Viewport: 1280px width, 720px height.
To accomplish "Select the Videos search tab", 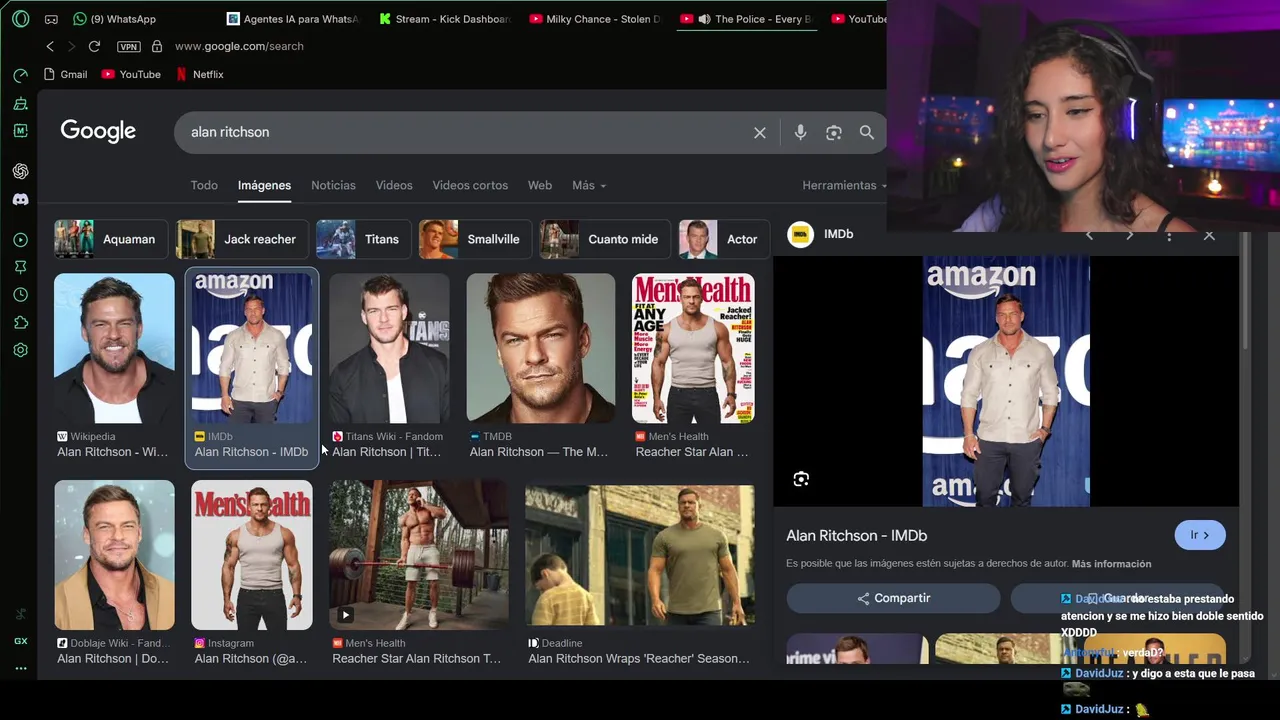I will coord(394,185).
